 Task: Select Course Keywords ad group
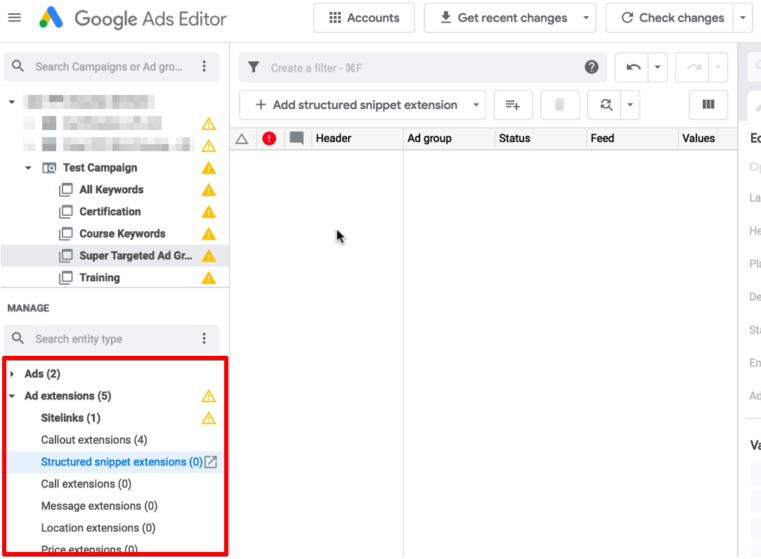[x=122, y=234]
